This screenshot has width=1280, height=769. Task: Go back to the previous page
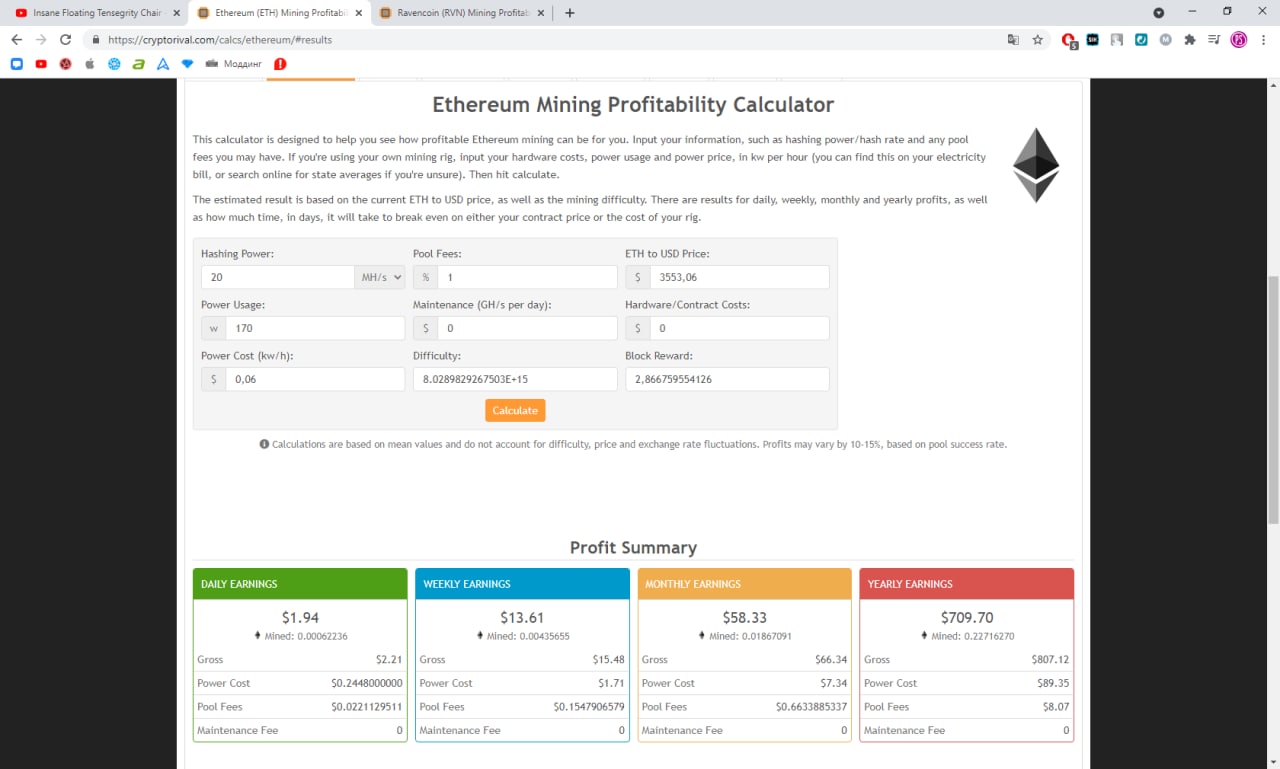[16, 40]
